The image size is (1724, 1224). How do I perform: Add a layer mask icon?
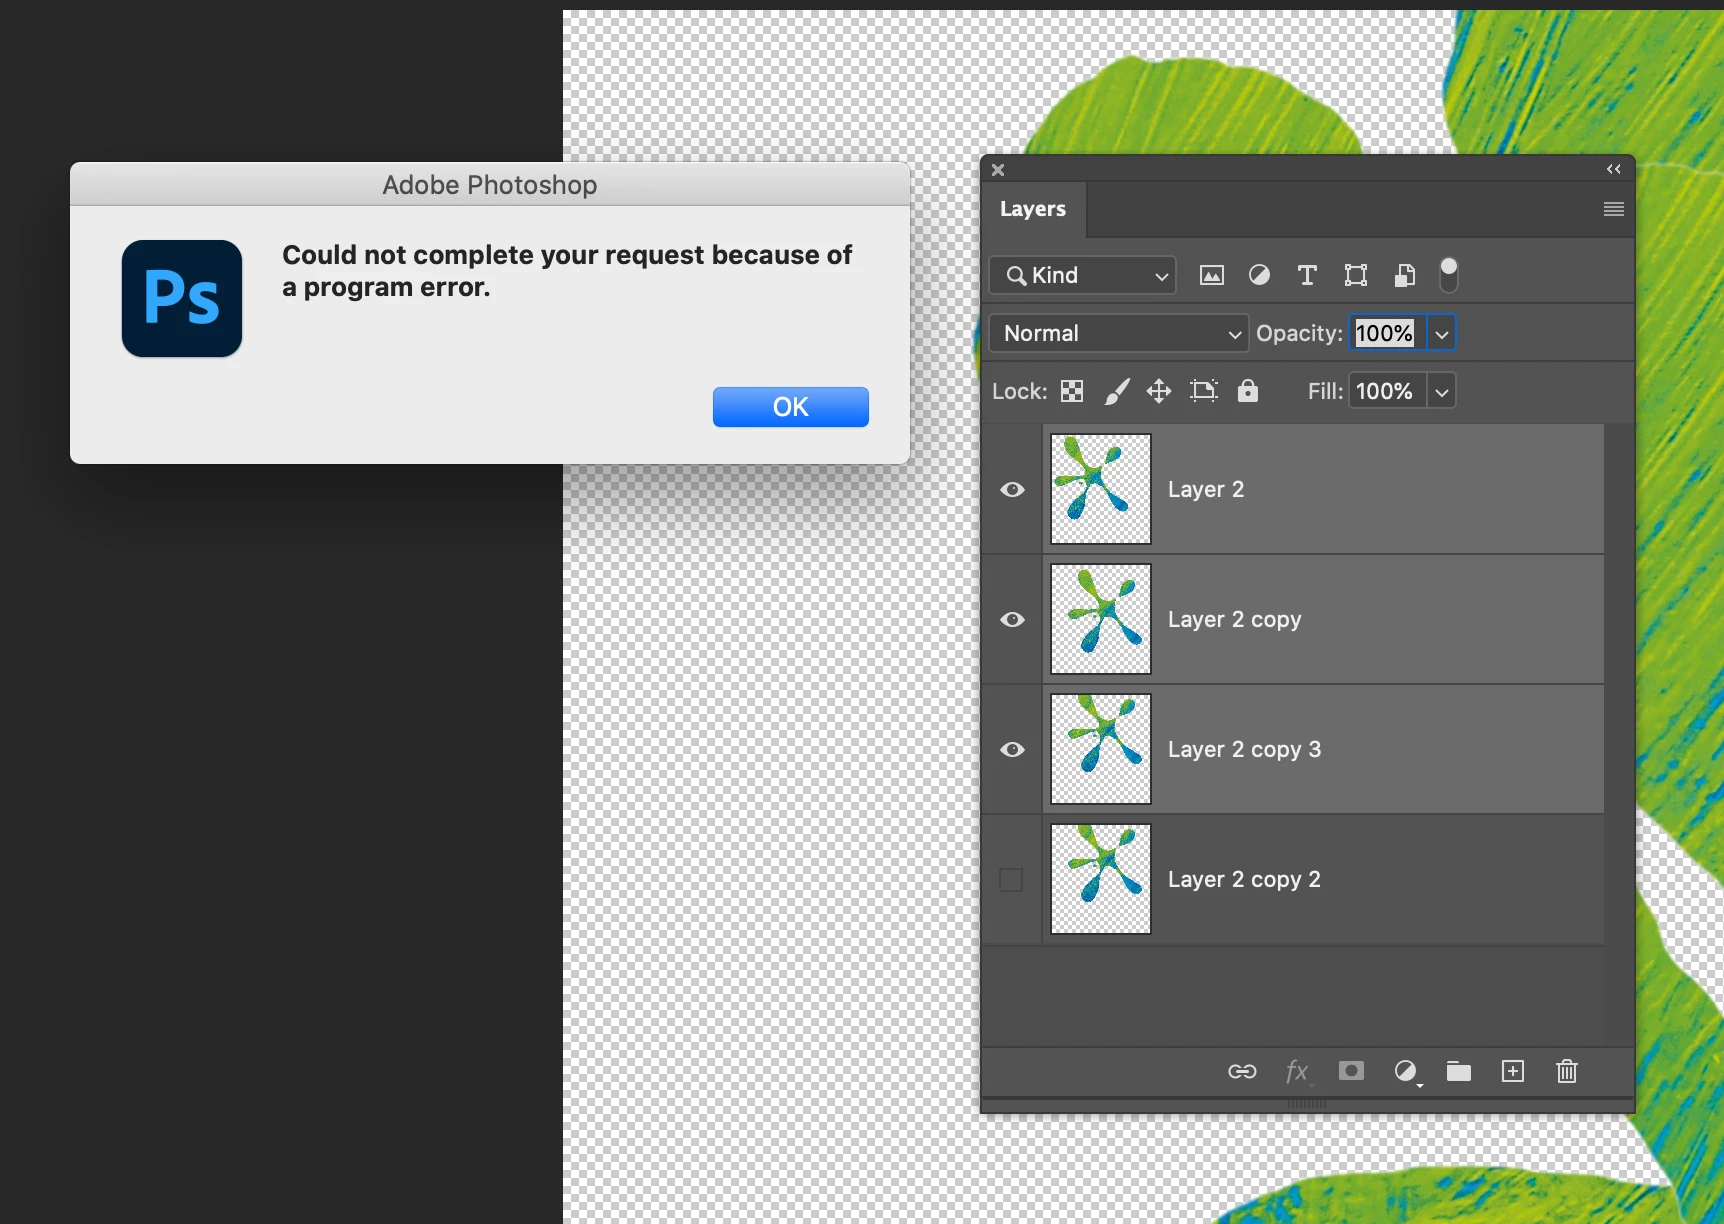[1351, 1071]
